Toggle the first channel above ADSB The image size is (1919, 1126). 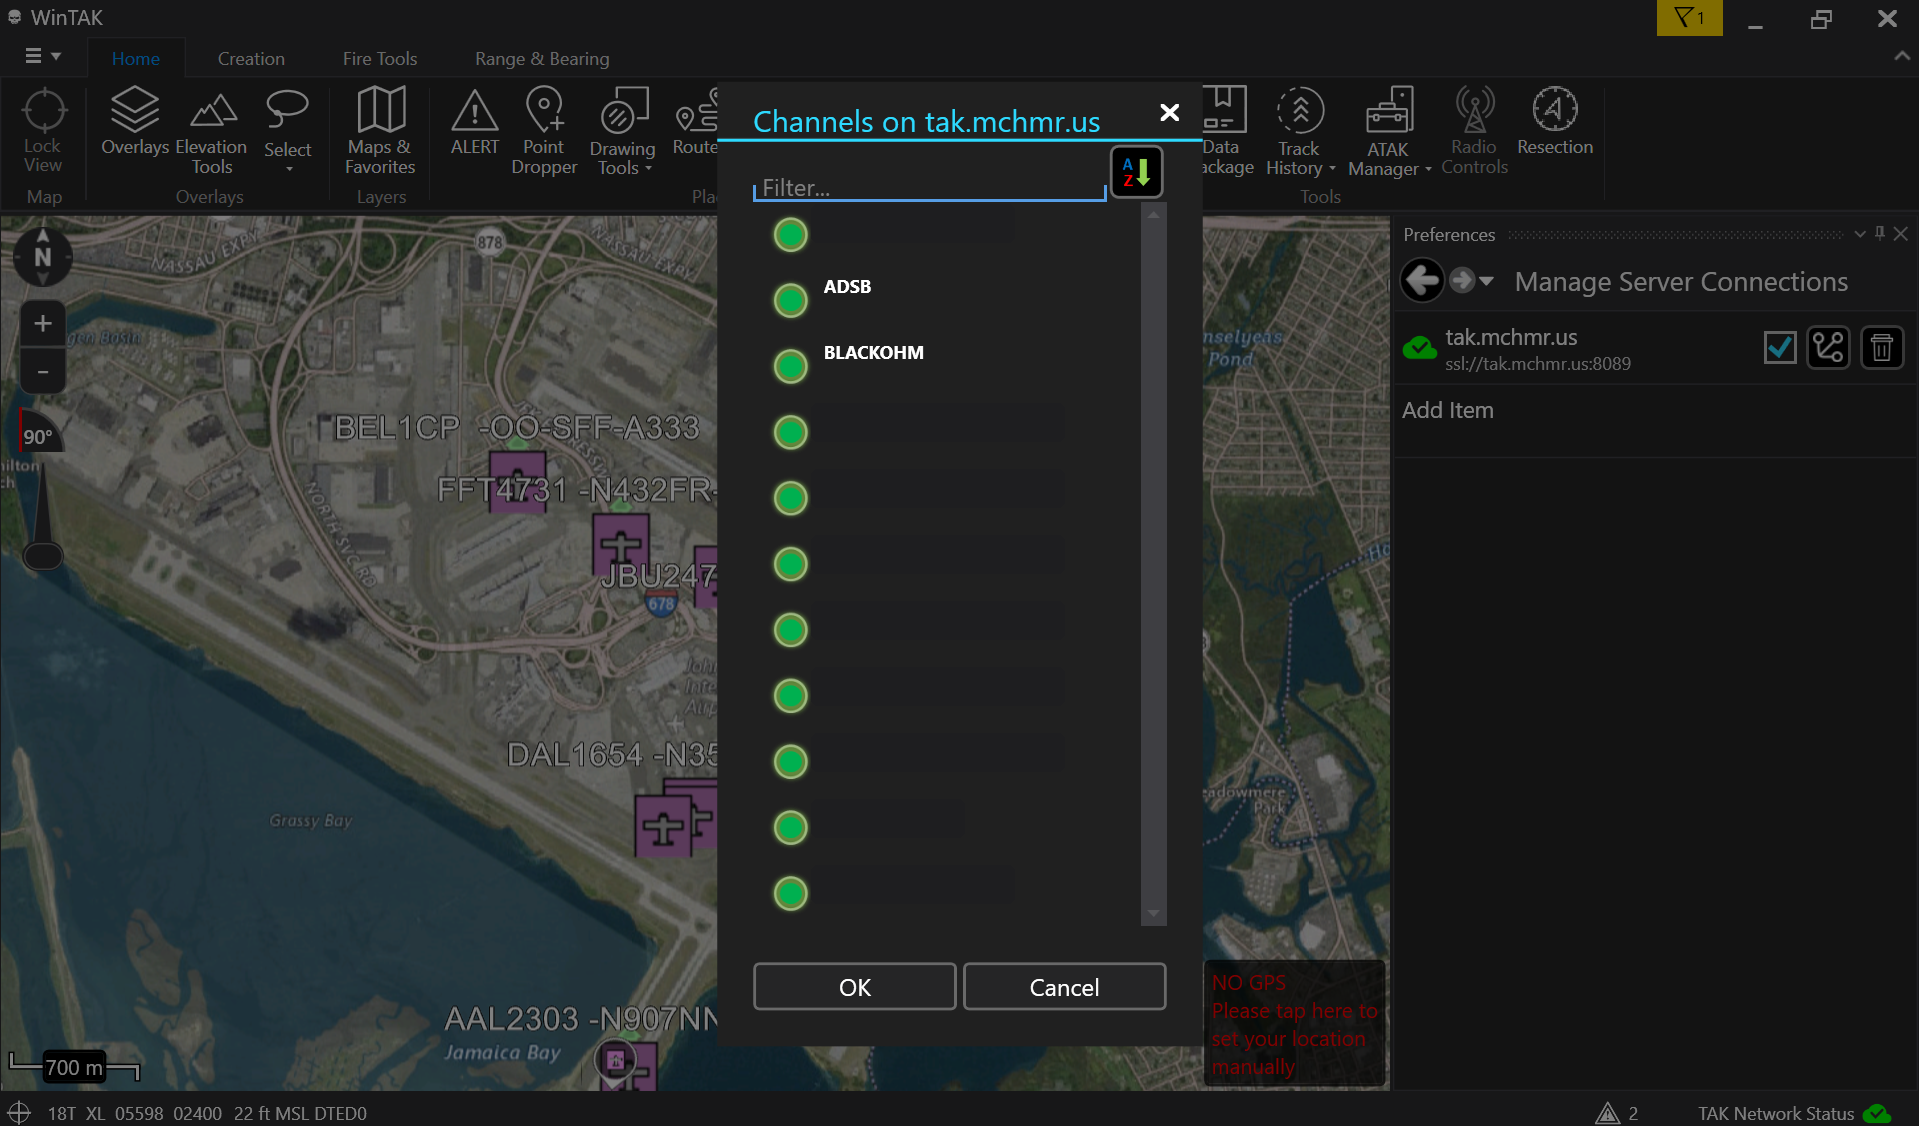click(791, 235)
